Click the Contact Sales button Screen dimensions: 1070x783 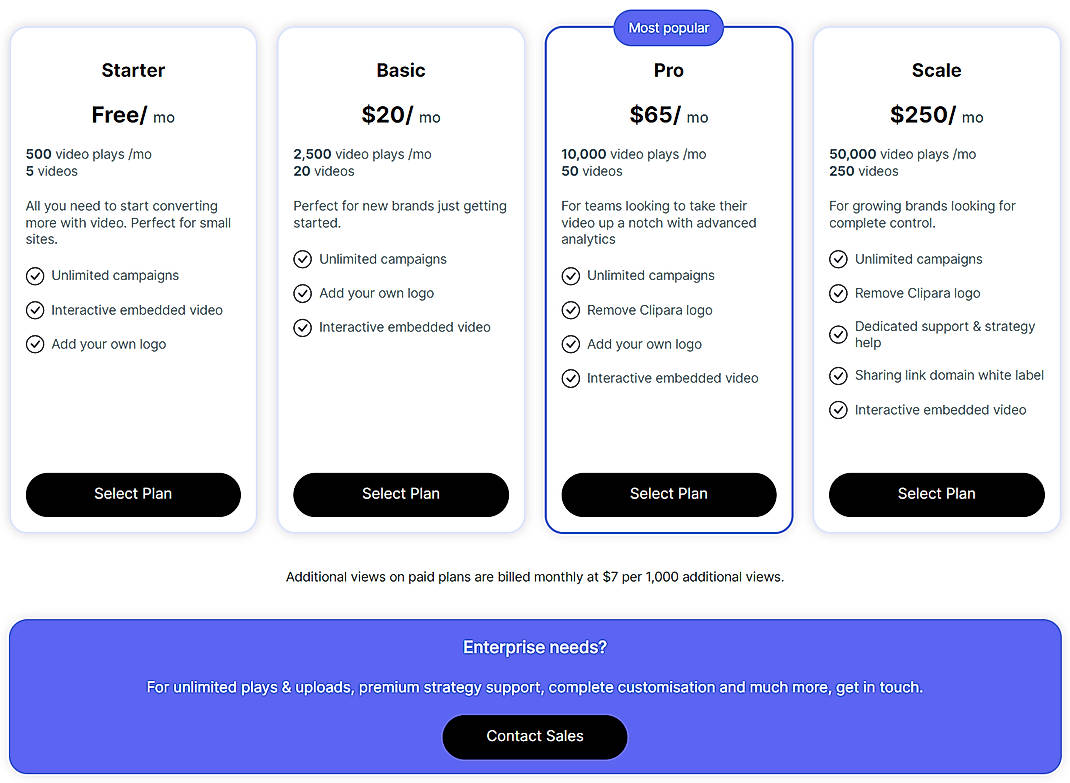[x=534, y=736]
